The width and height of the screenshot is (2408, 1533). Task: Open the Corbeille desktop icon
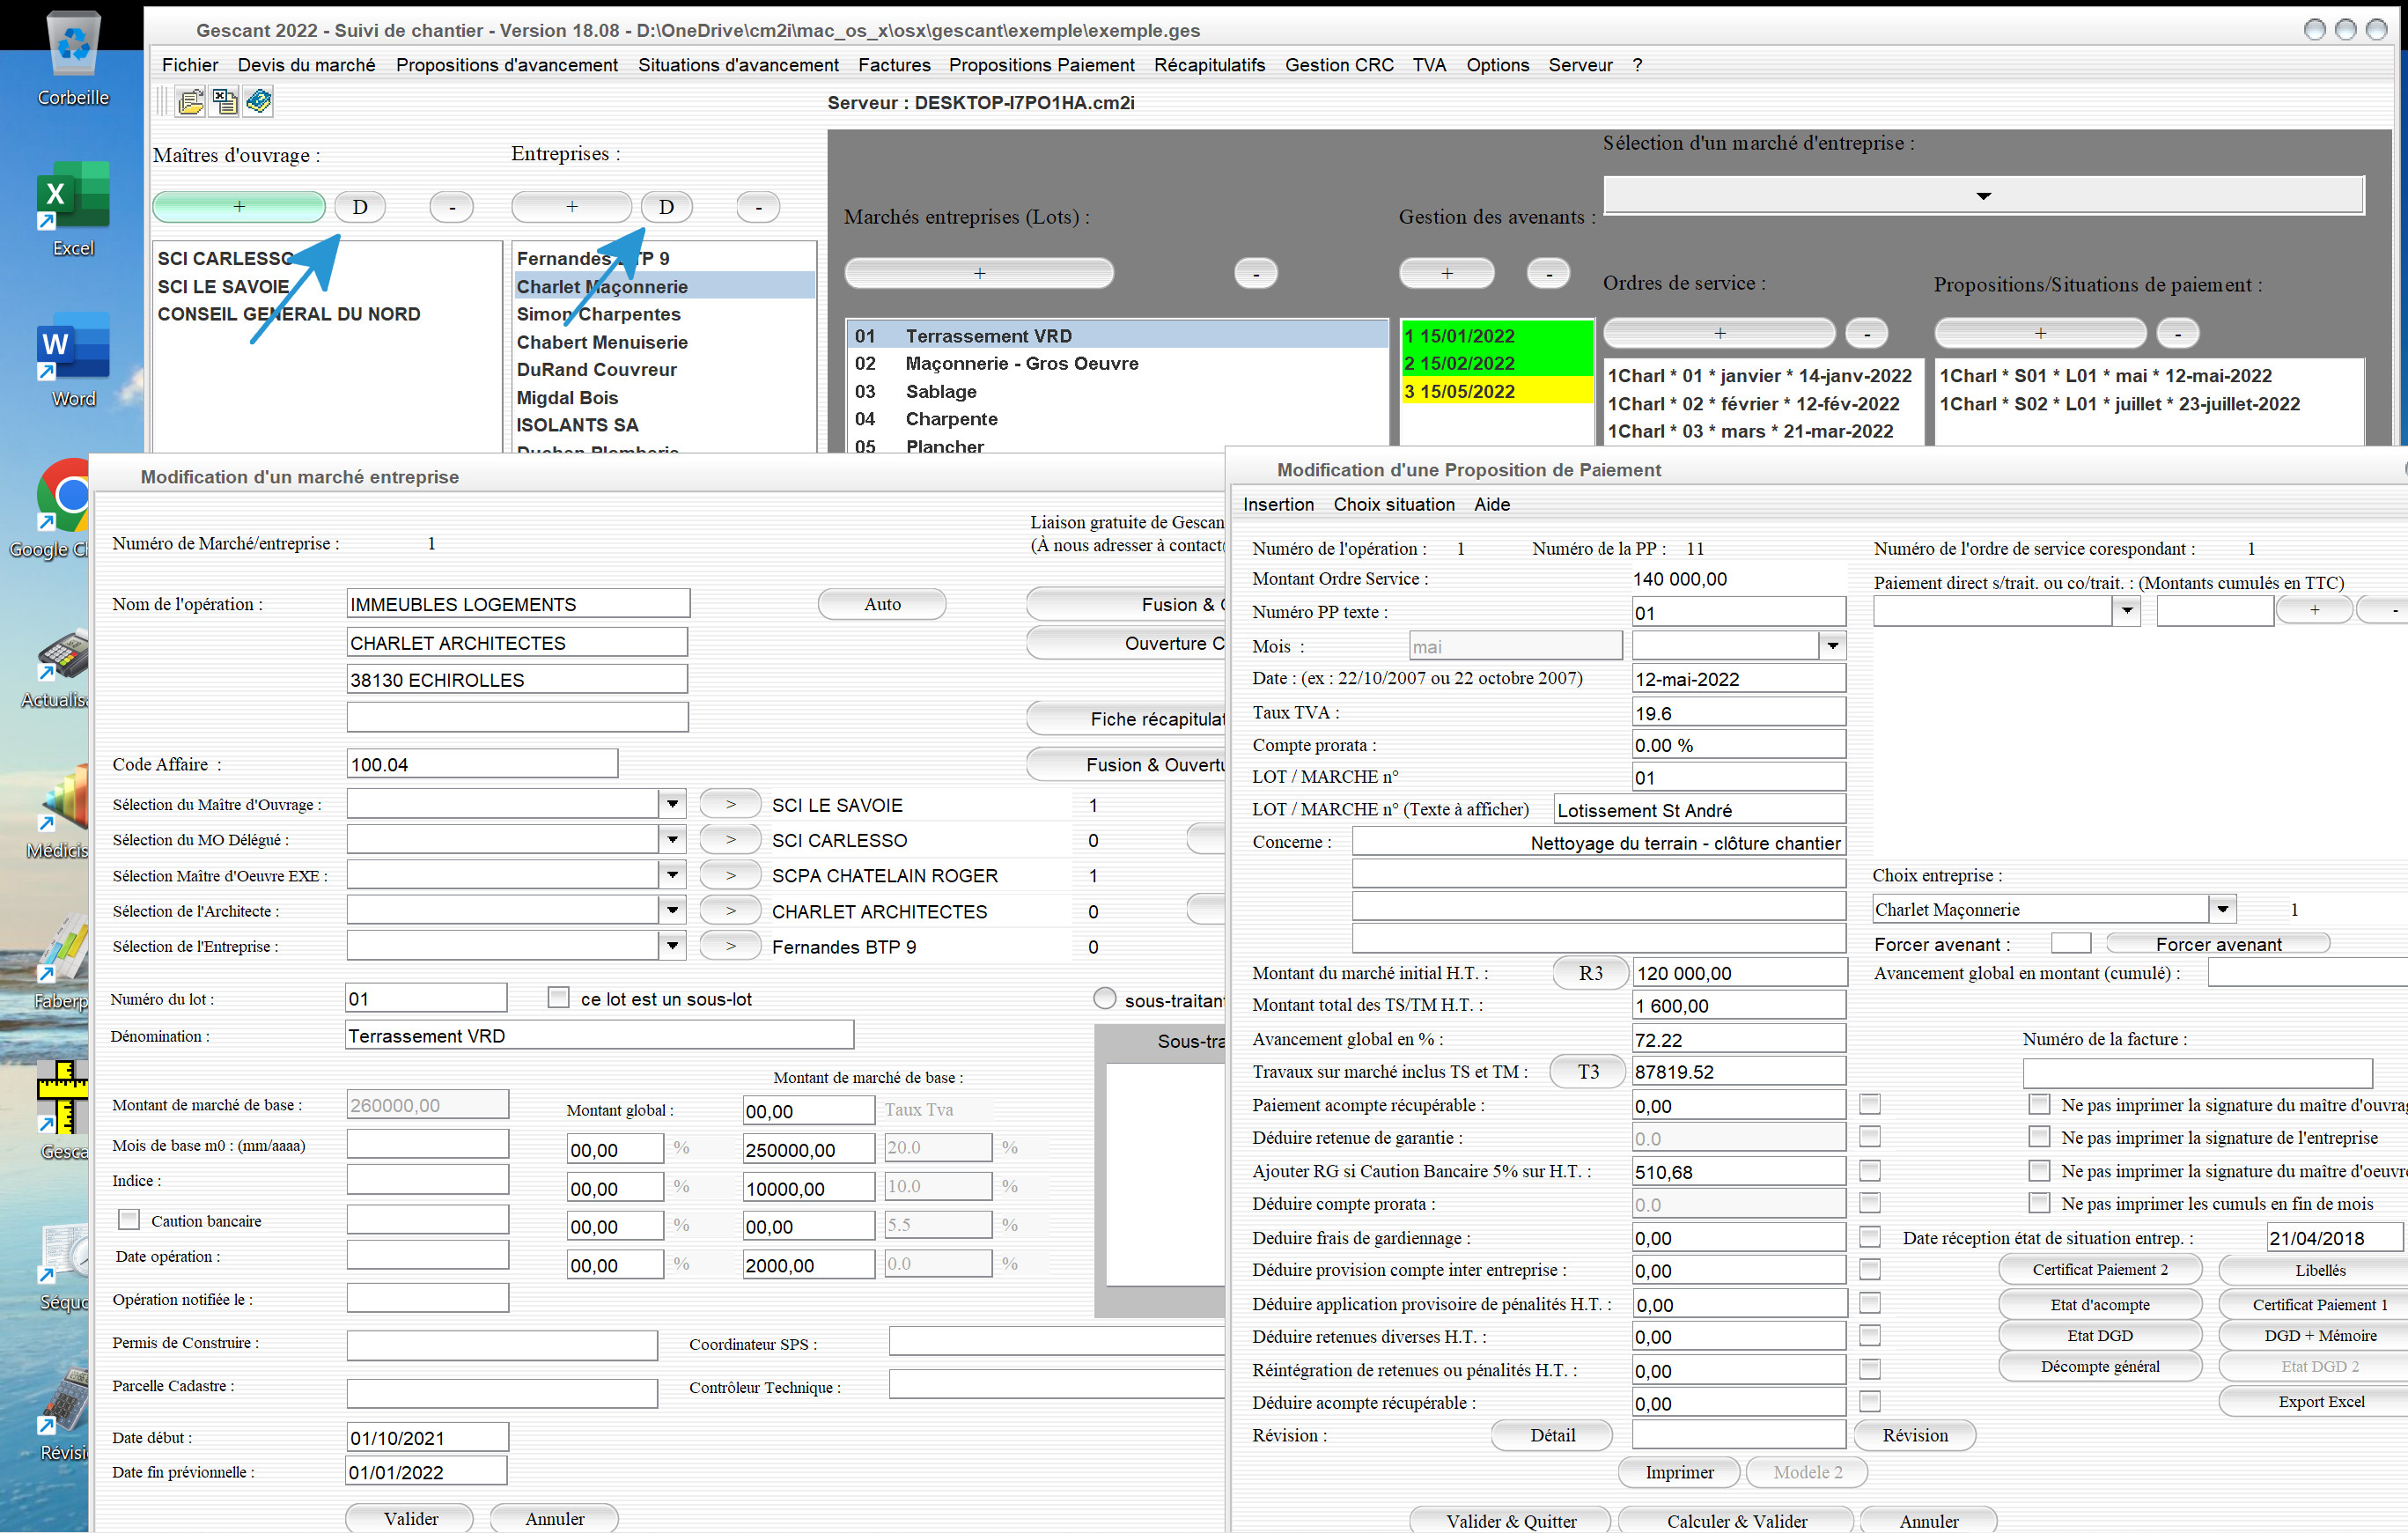pos(73,58)
